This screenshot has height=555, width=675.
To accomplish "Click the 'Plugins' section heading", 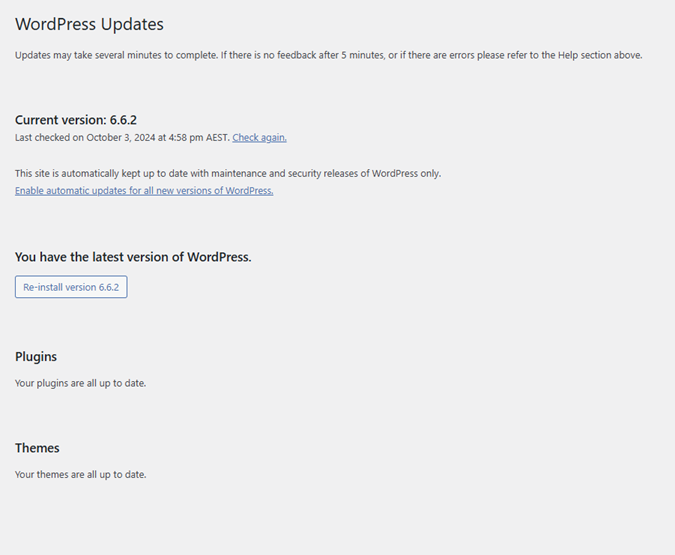I will 36,357.
